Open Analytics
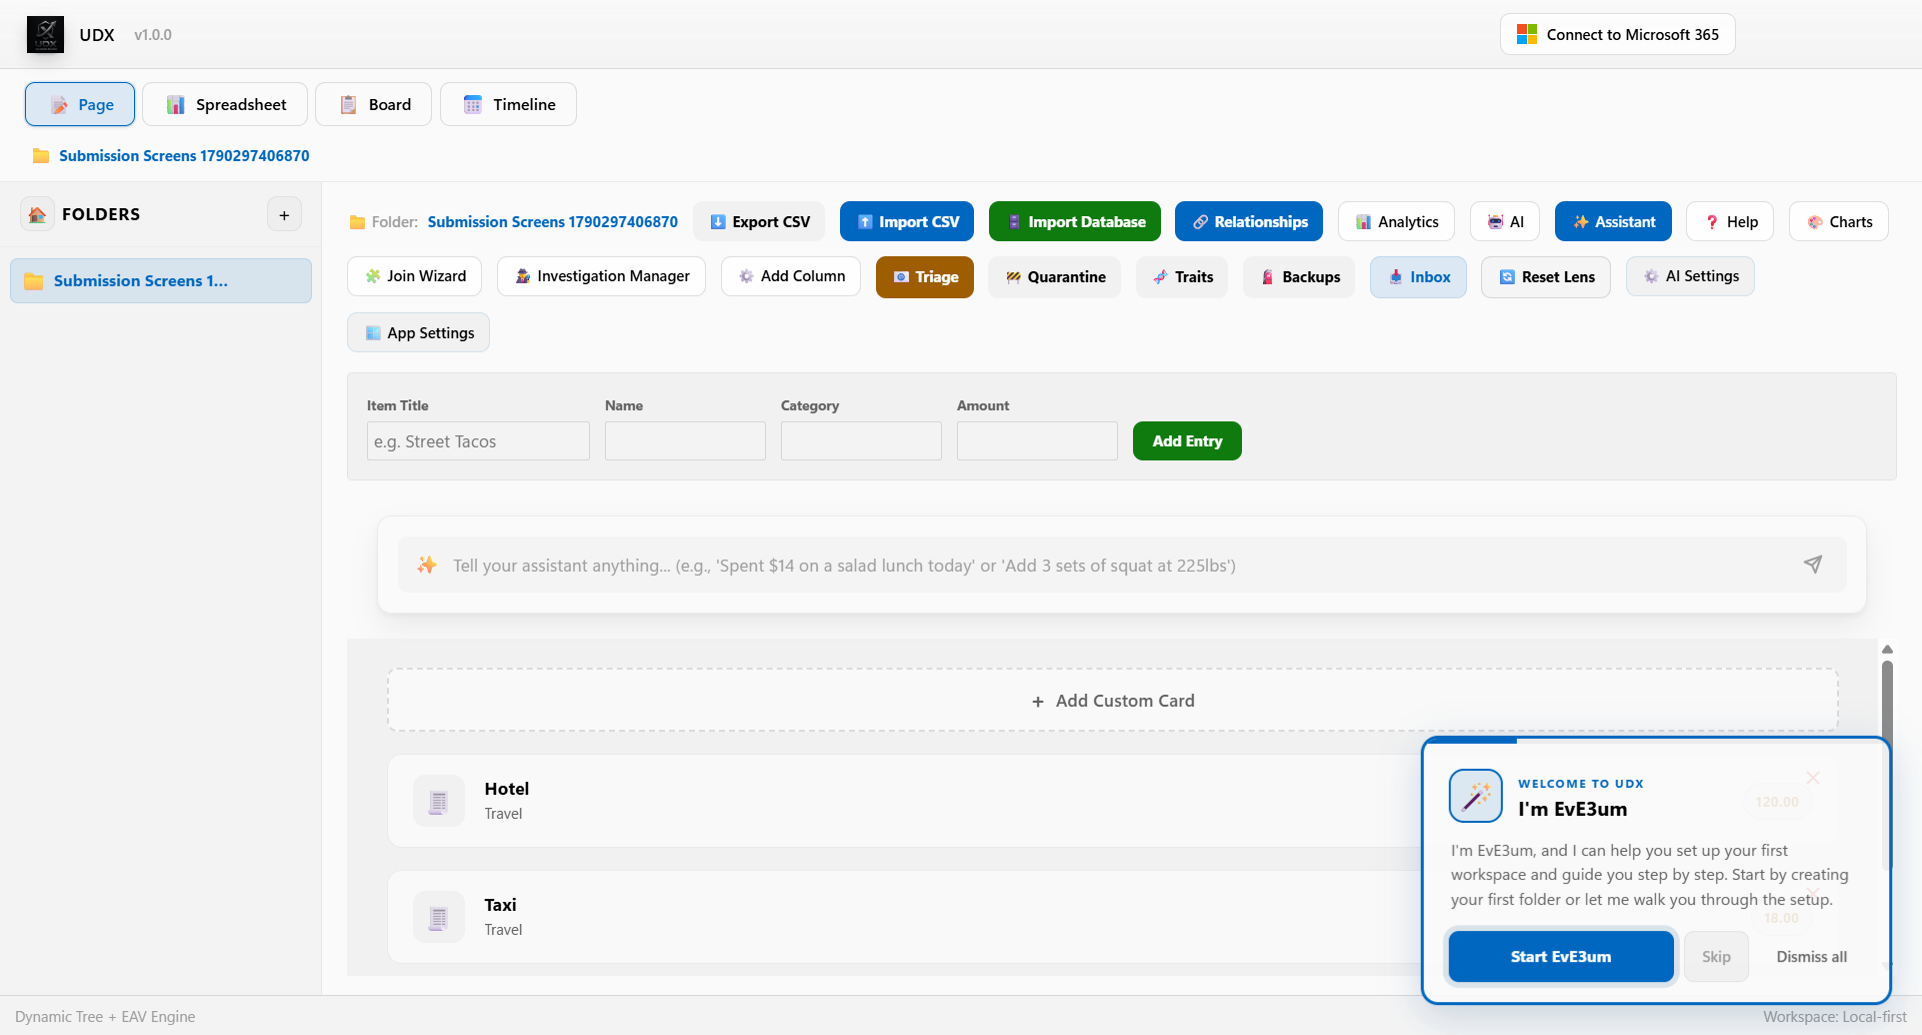Viewport: 1922px width, 1035px height. pyautogui.click(x=1397, y=222)
